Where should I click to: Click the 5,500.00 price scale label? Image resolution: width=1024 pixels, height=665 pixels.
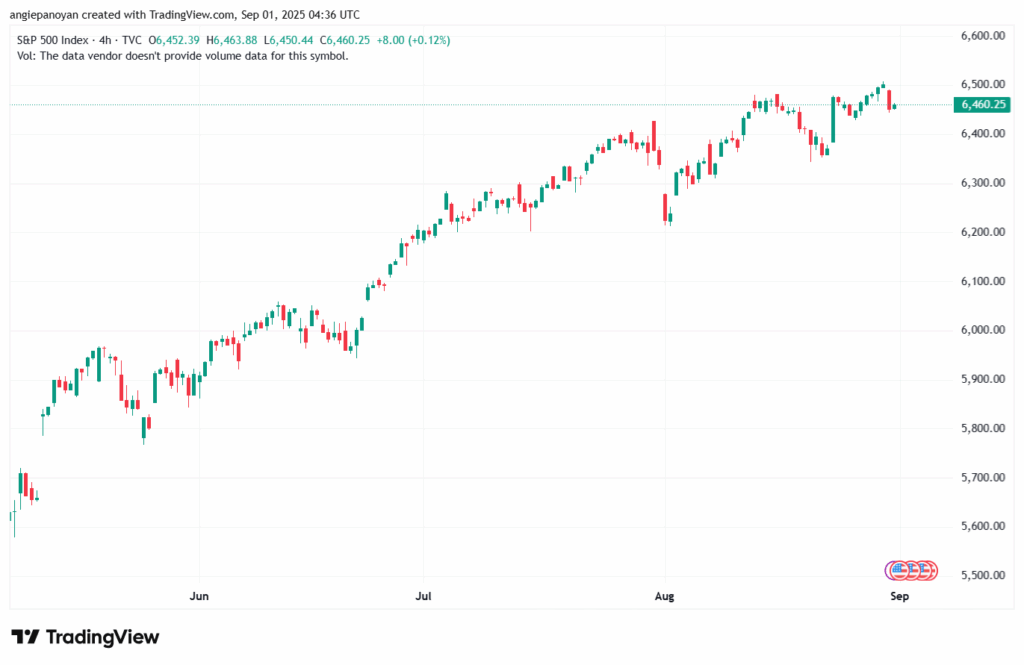click(981, 576)
